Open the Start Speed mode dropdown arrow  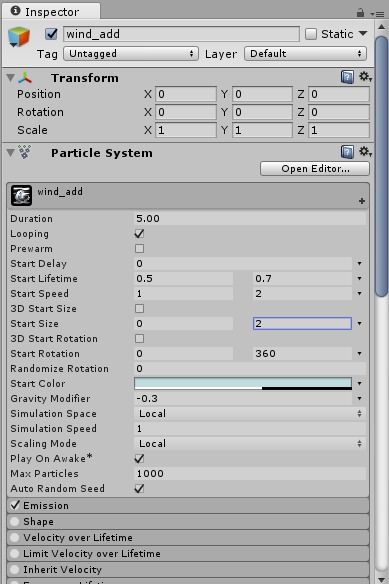click(360, 293)
